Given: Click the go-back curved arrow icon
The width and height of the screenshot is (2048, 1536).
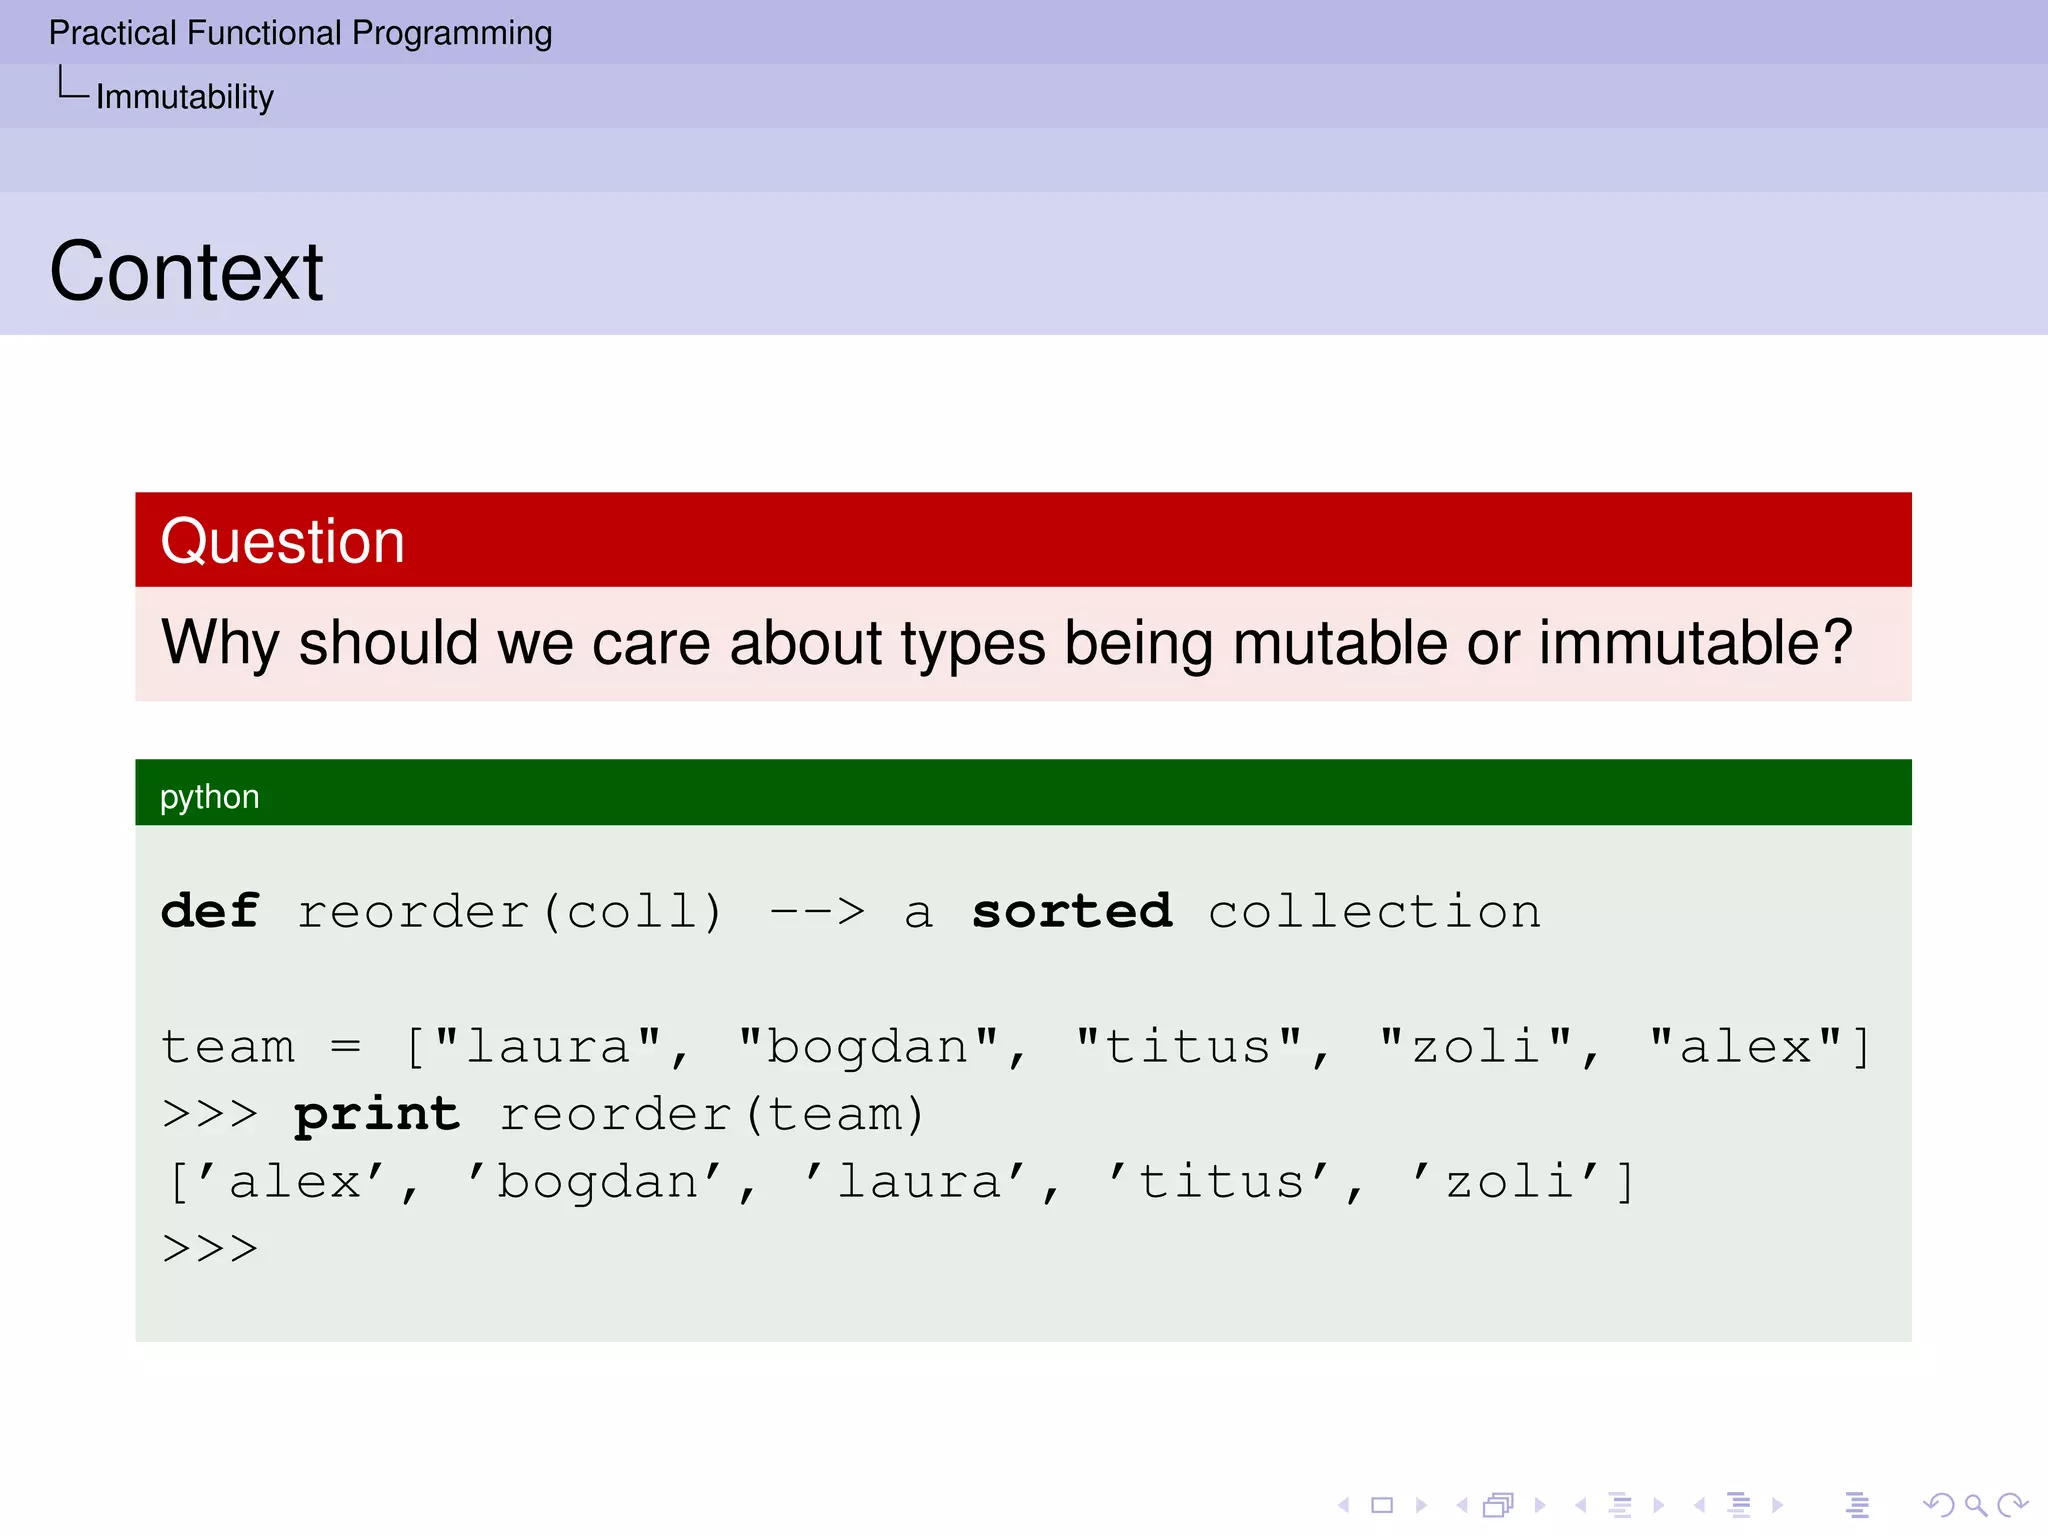Looking at the screenshot, I should [x=1938, y=1504].
